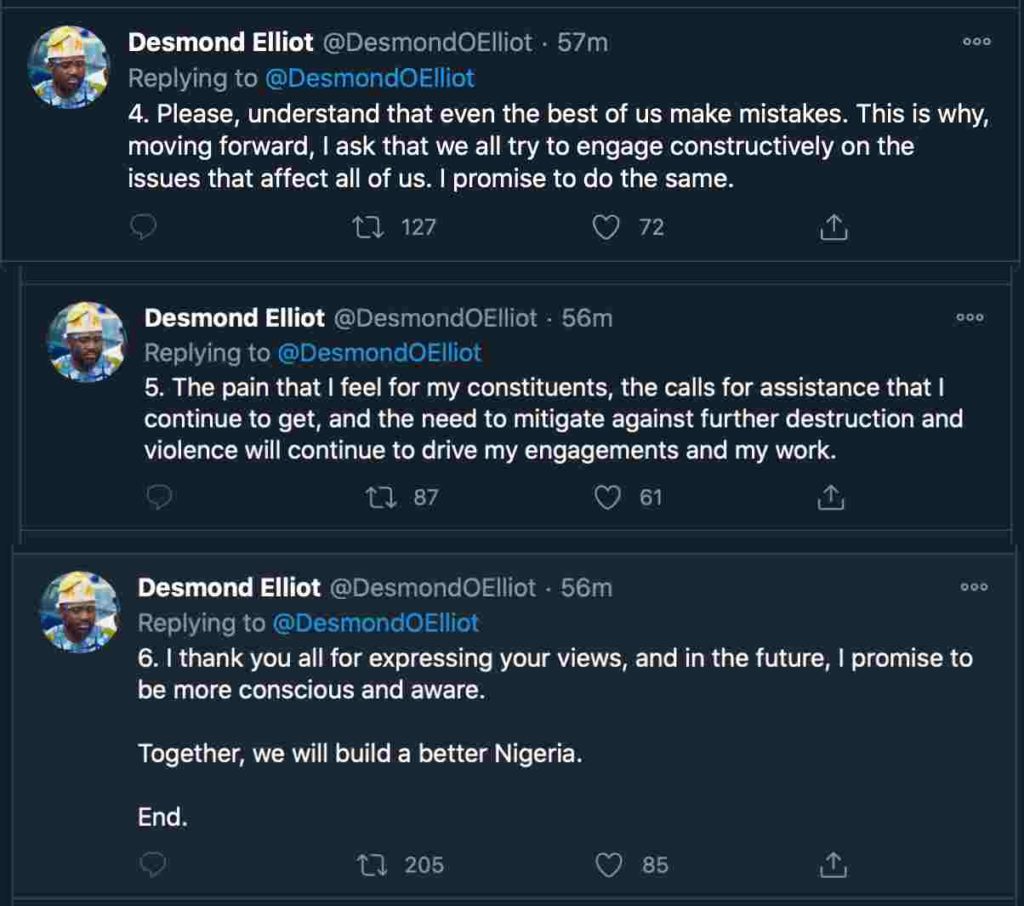Click @DesmondOElliot reply link in tweet 4

pyautogui.click(x=369, y=78)
